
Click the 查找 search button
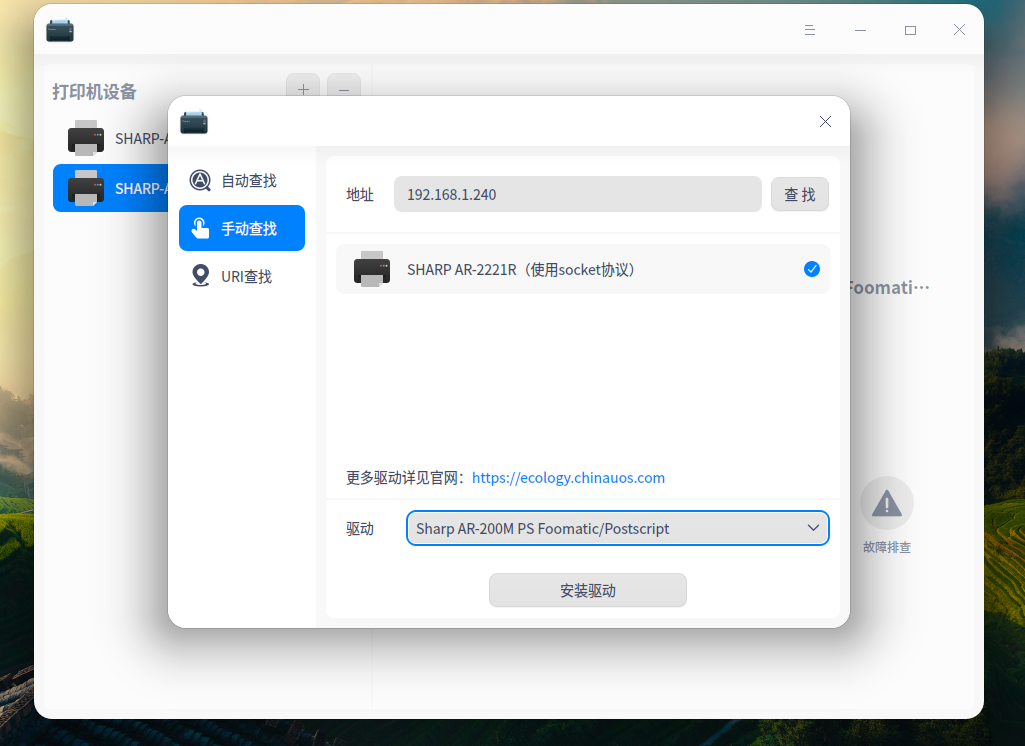(x=799, y=194)
